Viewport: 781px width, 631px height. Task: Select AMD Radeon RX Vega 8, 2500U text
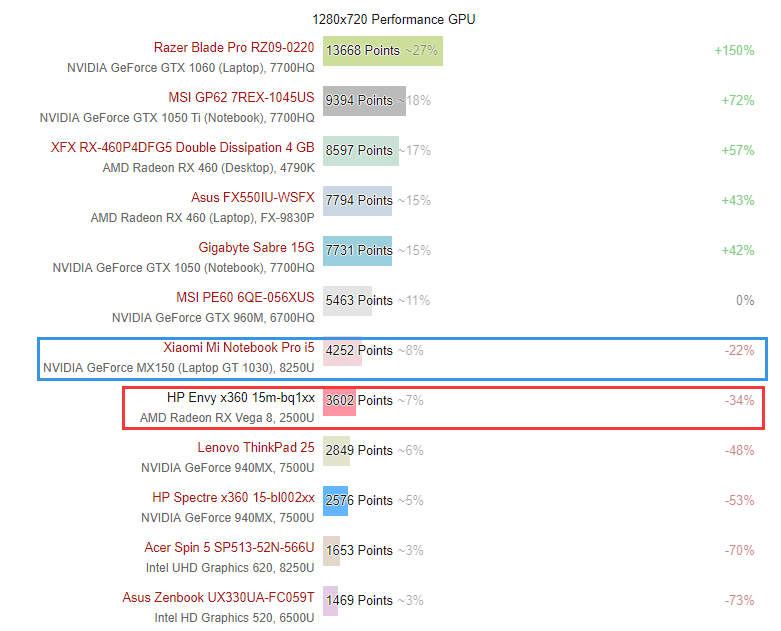[x=227, y=418]
